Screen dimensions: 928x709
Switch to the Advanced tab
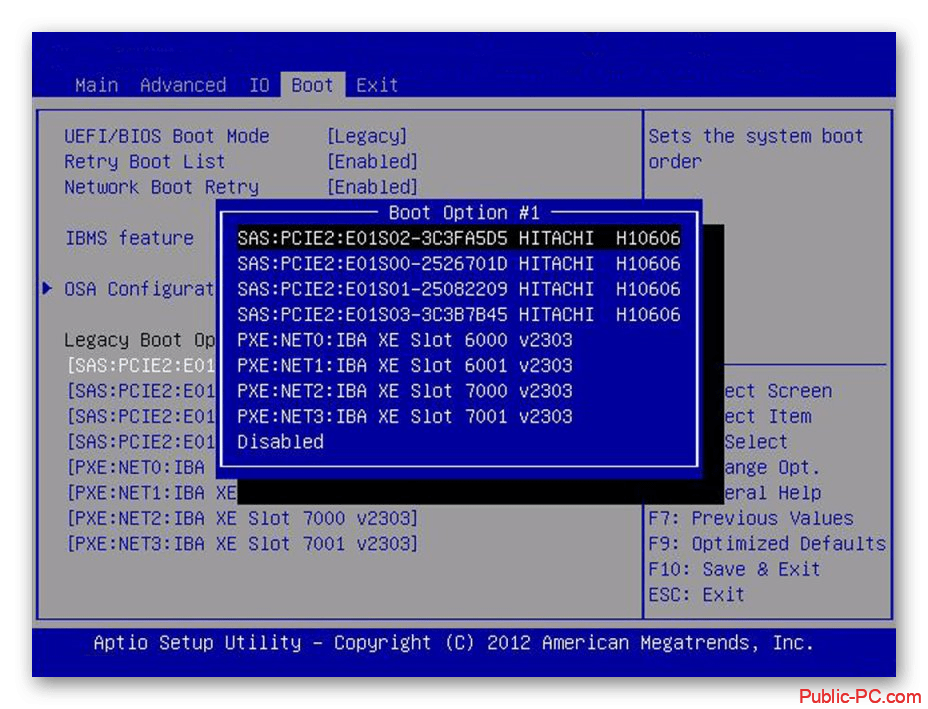[182, 85]
